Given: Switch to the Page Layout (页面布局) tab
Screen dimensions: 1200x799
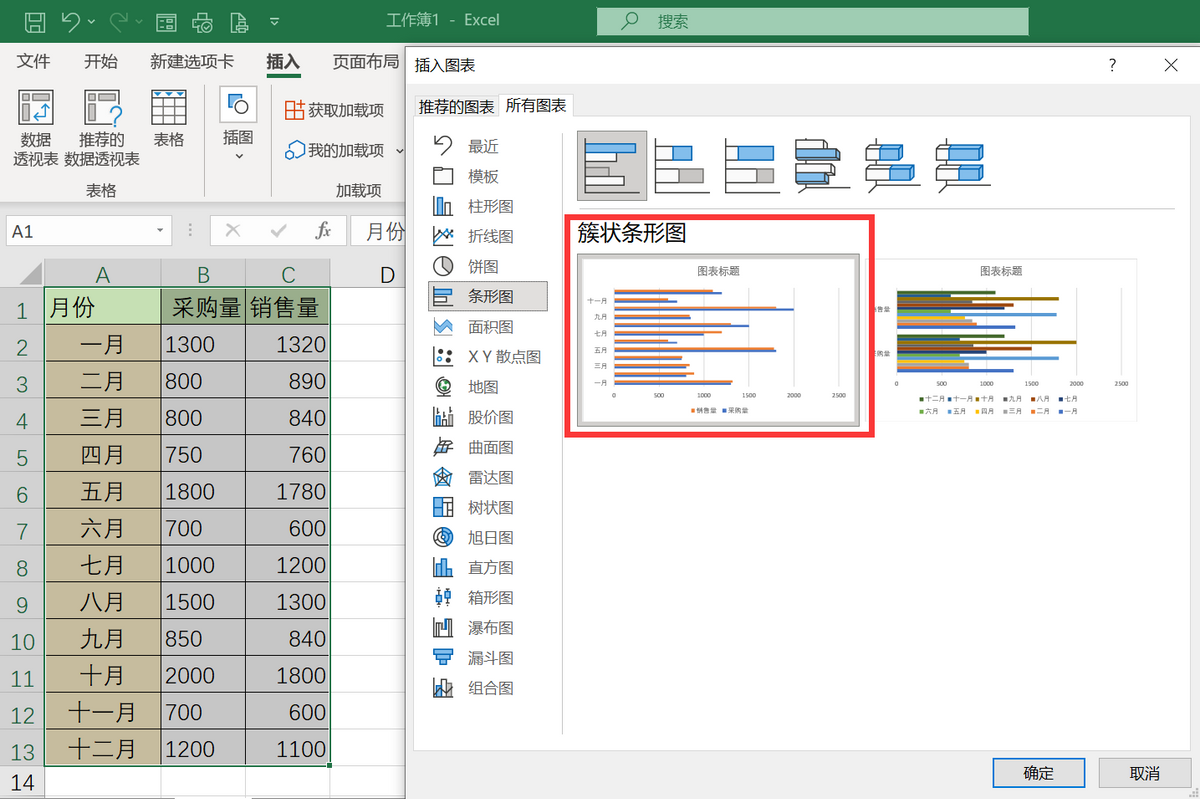Looking at the screenshot, I should pos(366,62).
